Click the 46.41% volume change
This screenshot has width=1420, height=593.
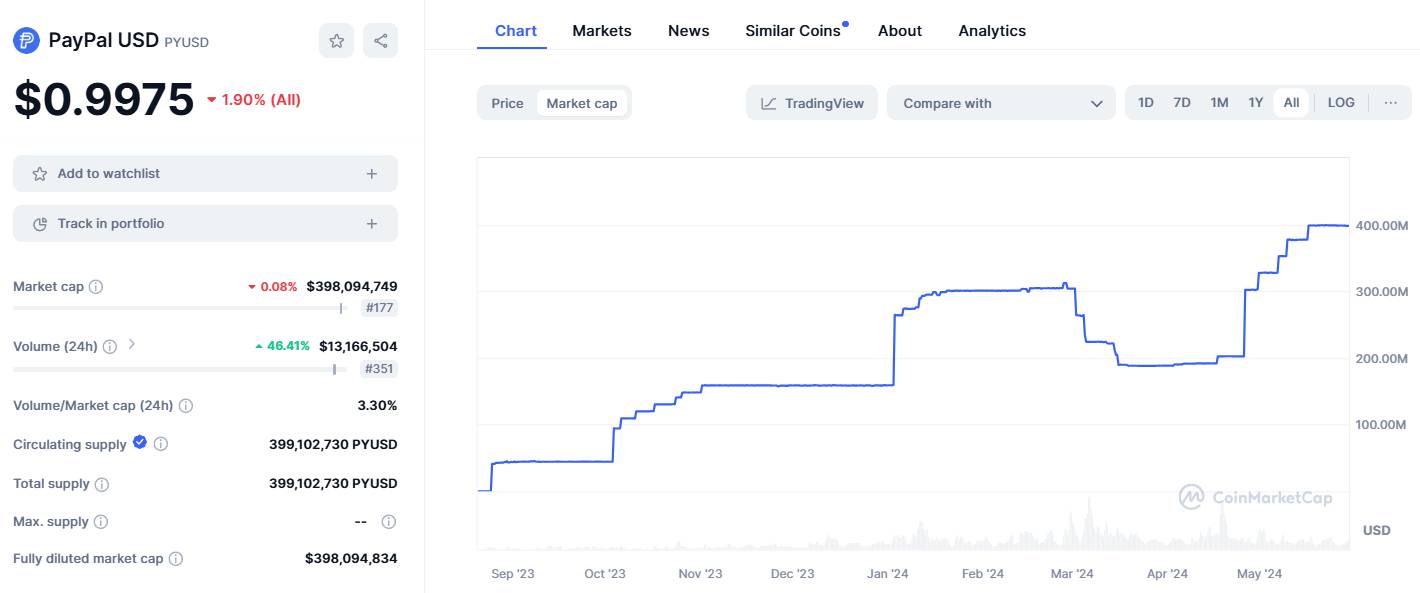[282, 347]
